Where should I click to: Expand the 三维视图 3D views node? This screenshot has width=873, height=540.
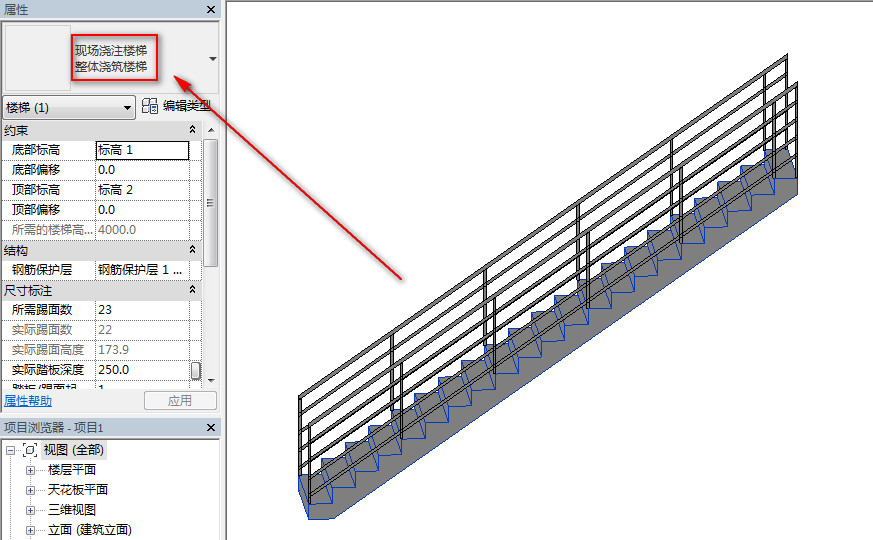(30, 510)
